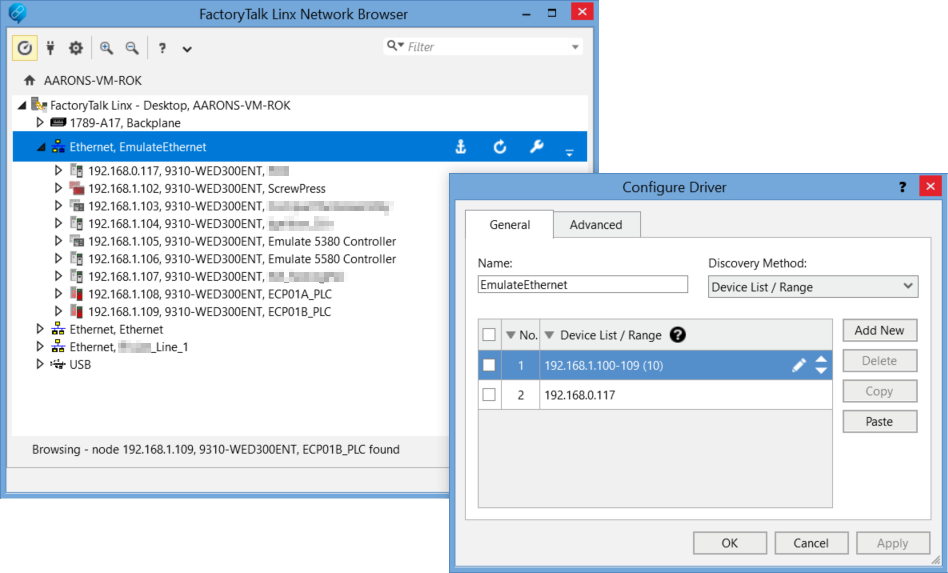Sort by the No. column arrow

(511, 335)
